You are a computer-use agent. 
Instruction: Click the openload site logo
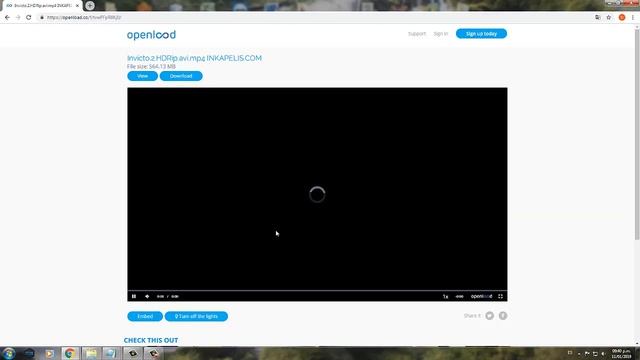pos(151,35)
